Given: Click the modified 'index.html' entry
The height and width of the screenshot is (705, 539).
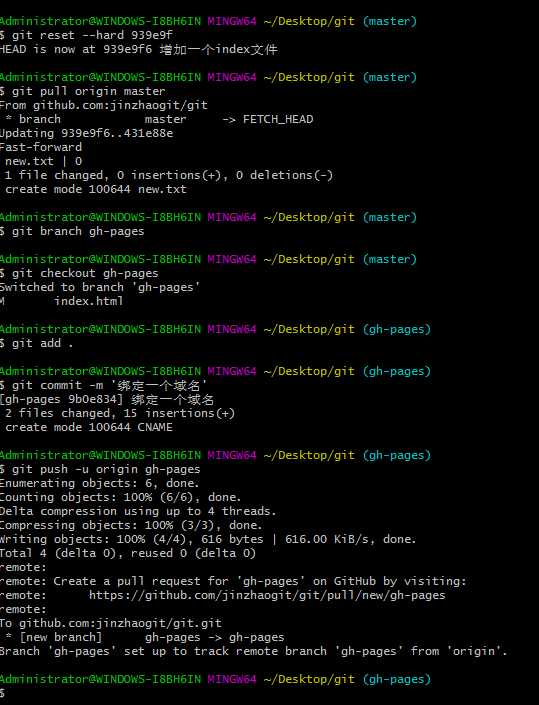Looking at the screenshot, I should click(89, 301).
